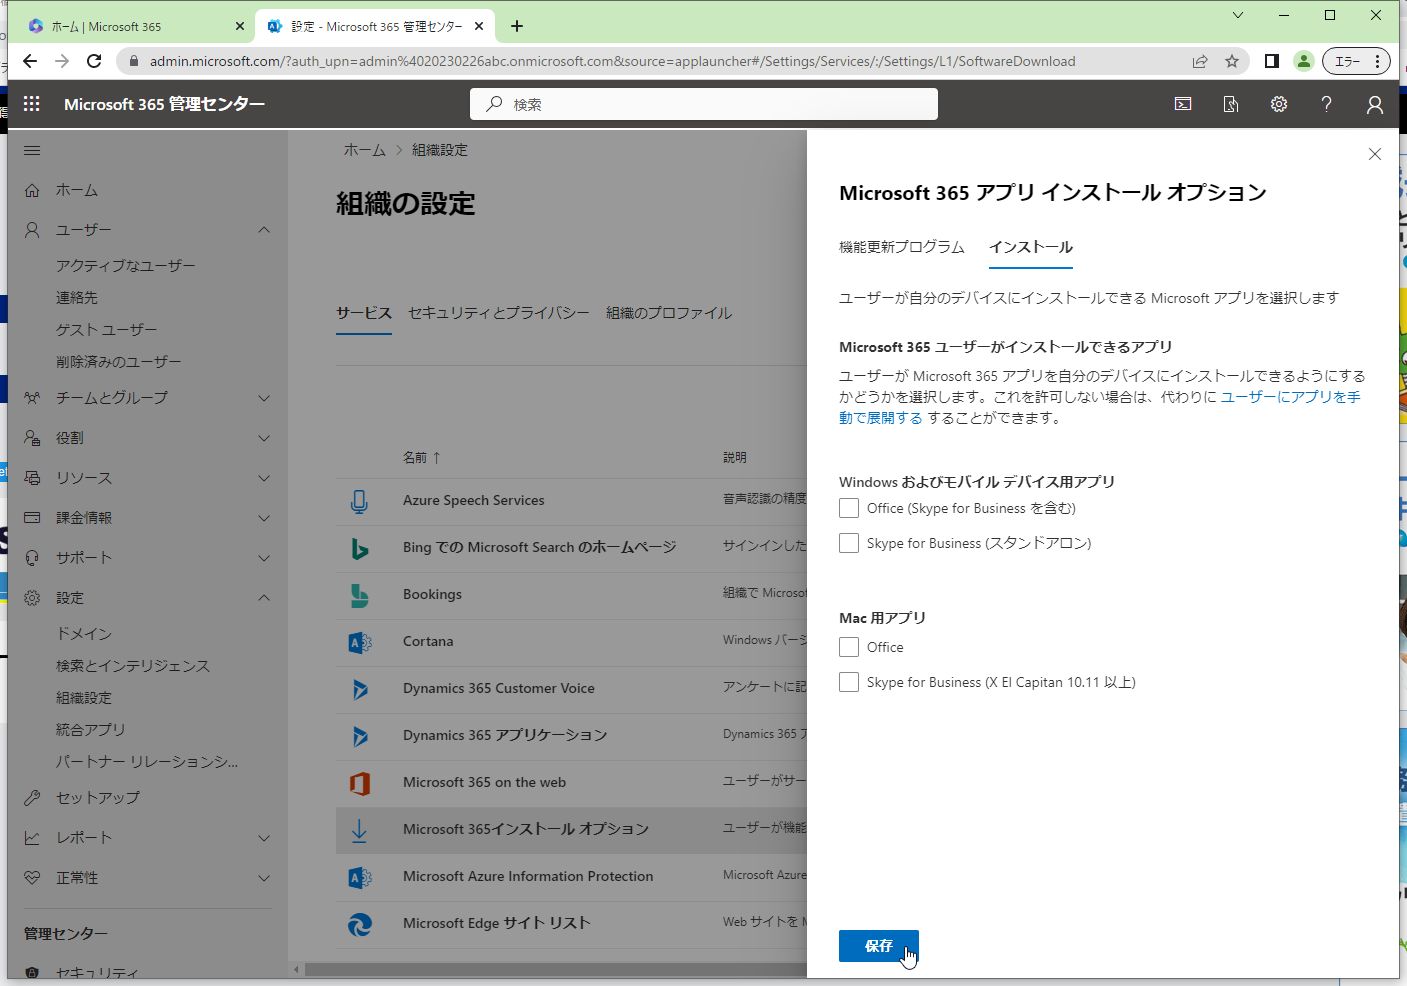Click the 正常性 heart icon in sidebar
Viewport: 1407px width, 986px height.
pyautogui.click(x=32, y=878)
